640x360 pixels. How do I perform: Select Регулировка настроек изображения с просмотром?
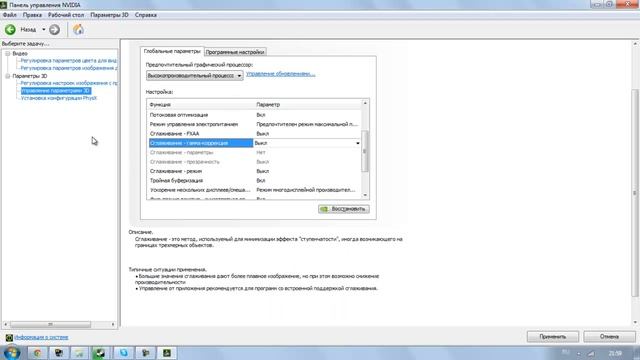[x=69, y=83]
